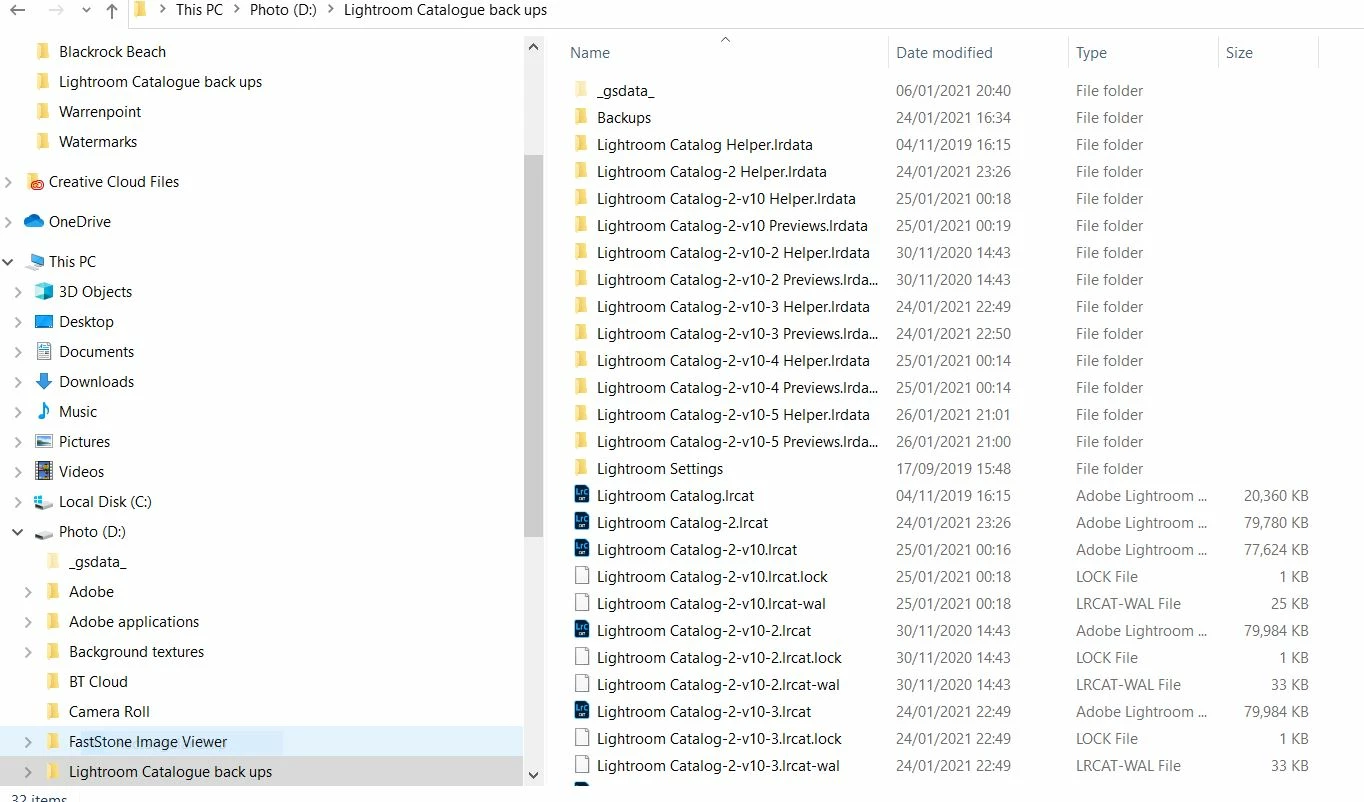Select Lightroom Catalog-2-v10-4 Helper.lrdata folder
Image resolution: width=1364 pixels, height=802 pixels.
click(733, 360)
